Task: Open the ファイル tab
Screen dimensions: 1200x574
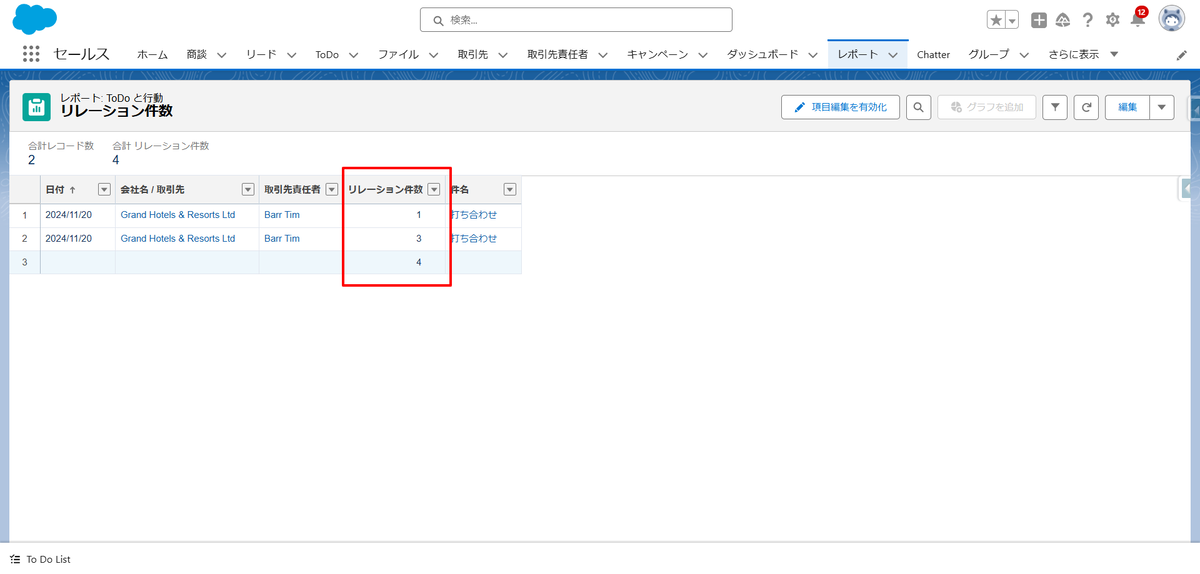Action: point(398,54)
